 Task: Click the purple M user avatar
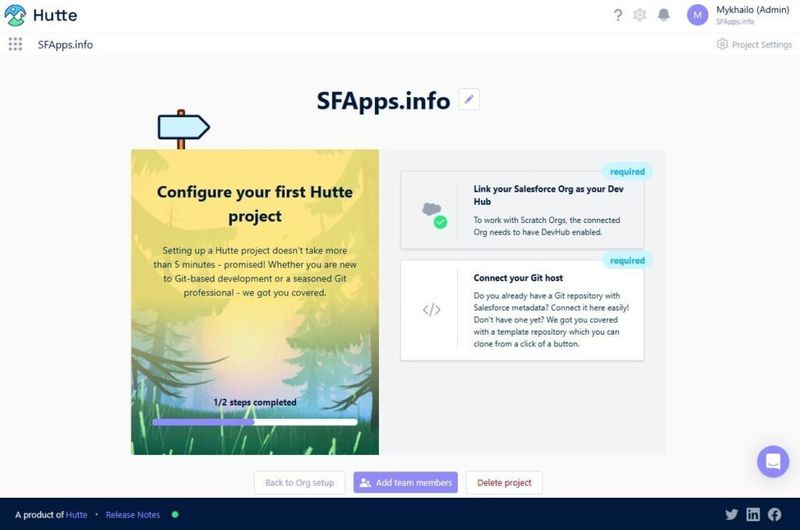[x=697, y=15]
